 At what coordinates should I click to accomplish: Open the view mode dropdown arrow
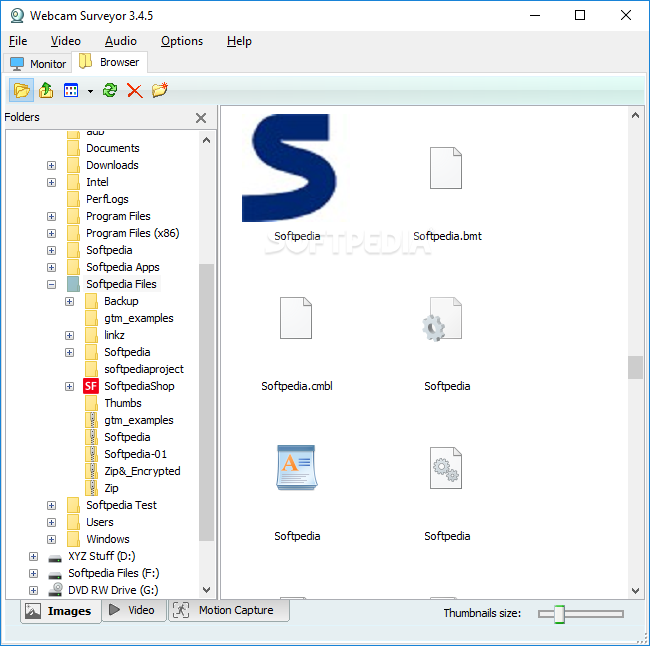[90, 91]
